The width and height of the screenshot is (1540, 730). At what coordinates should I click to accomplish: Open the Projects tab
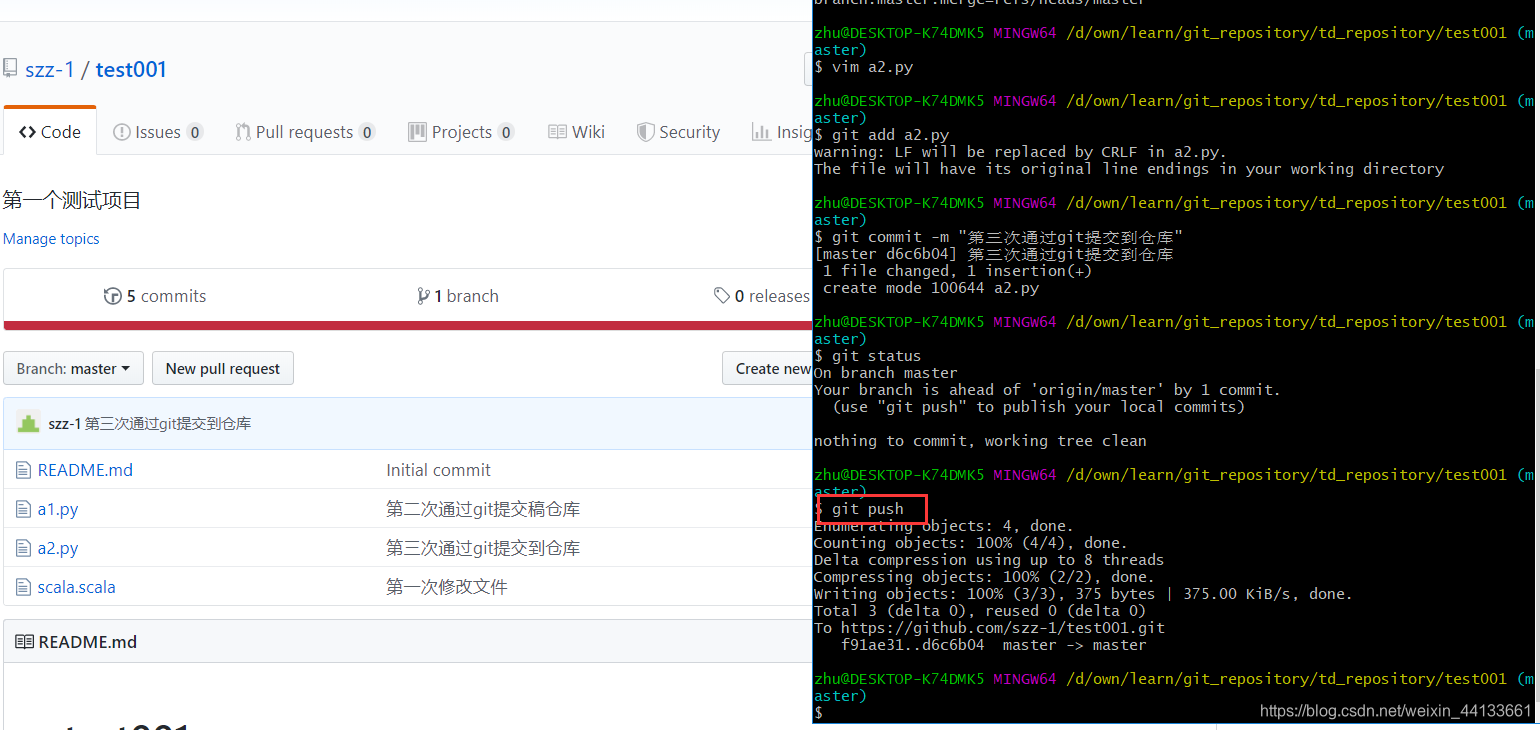[x=461, y=132]
